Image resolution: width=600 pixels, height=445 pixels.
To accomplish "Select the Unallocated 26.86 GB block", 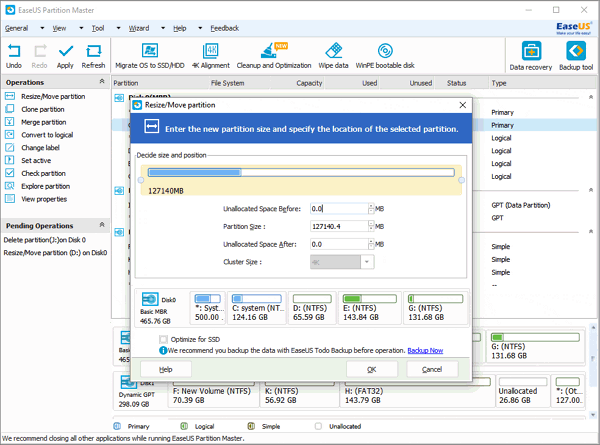I will point(523,391).
